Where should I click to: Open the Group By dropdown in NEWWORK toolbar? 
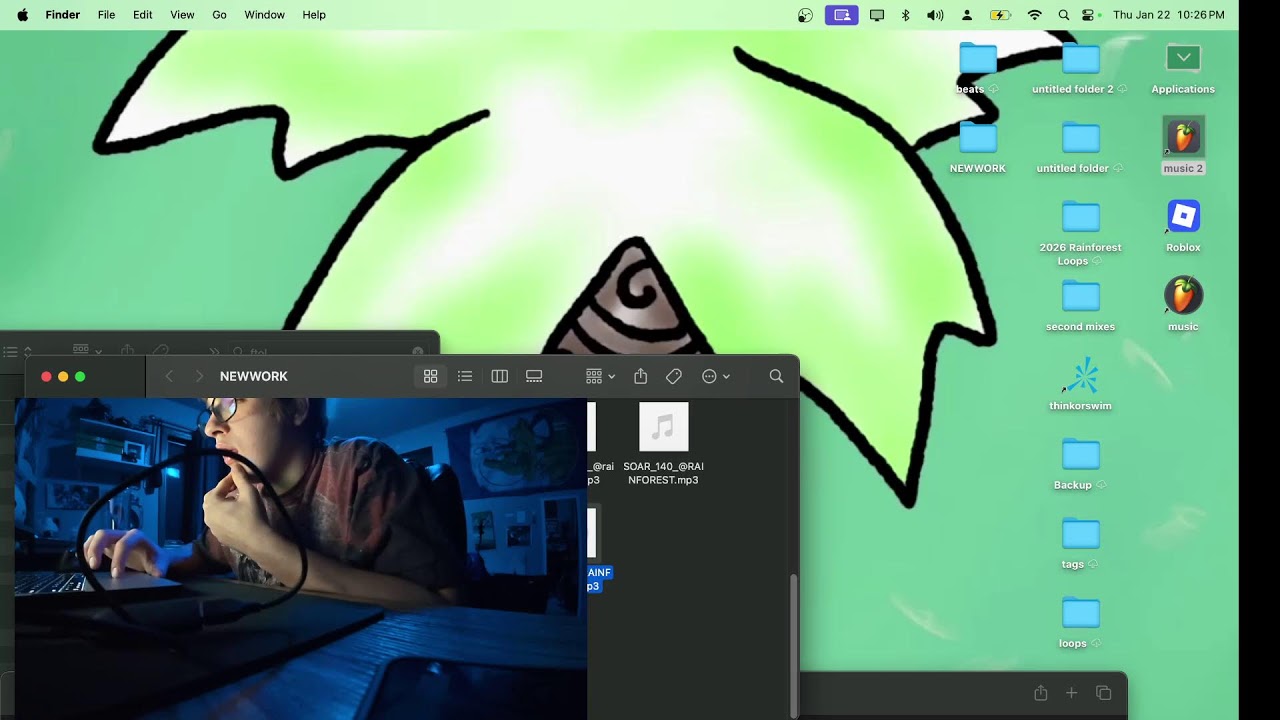[600, 376]
